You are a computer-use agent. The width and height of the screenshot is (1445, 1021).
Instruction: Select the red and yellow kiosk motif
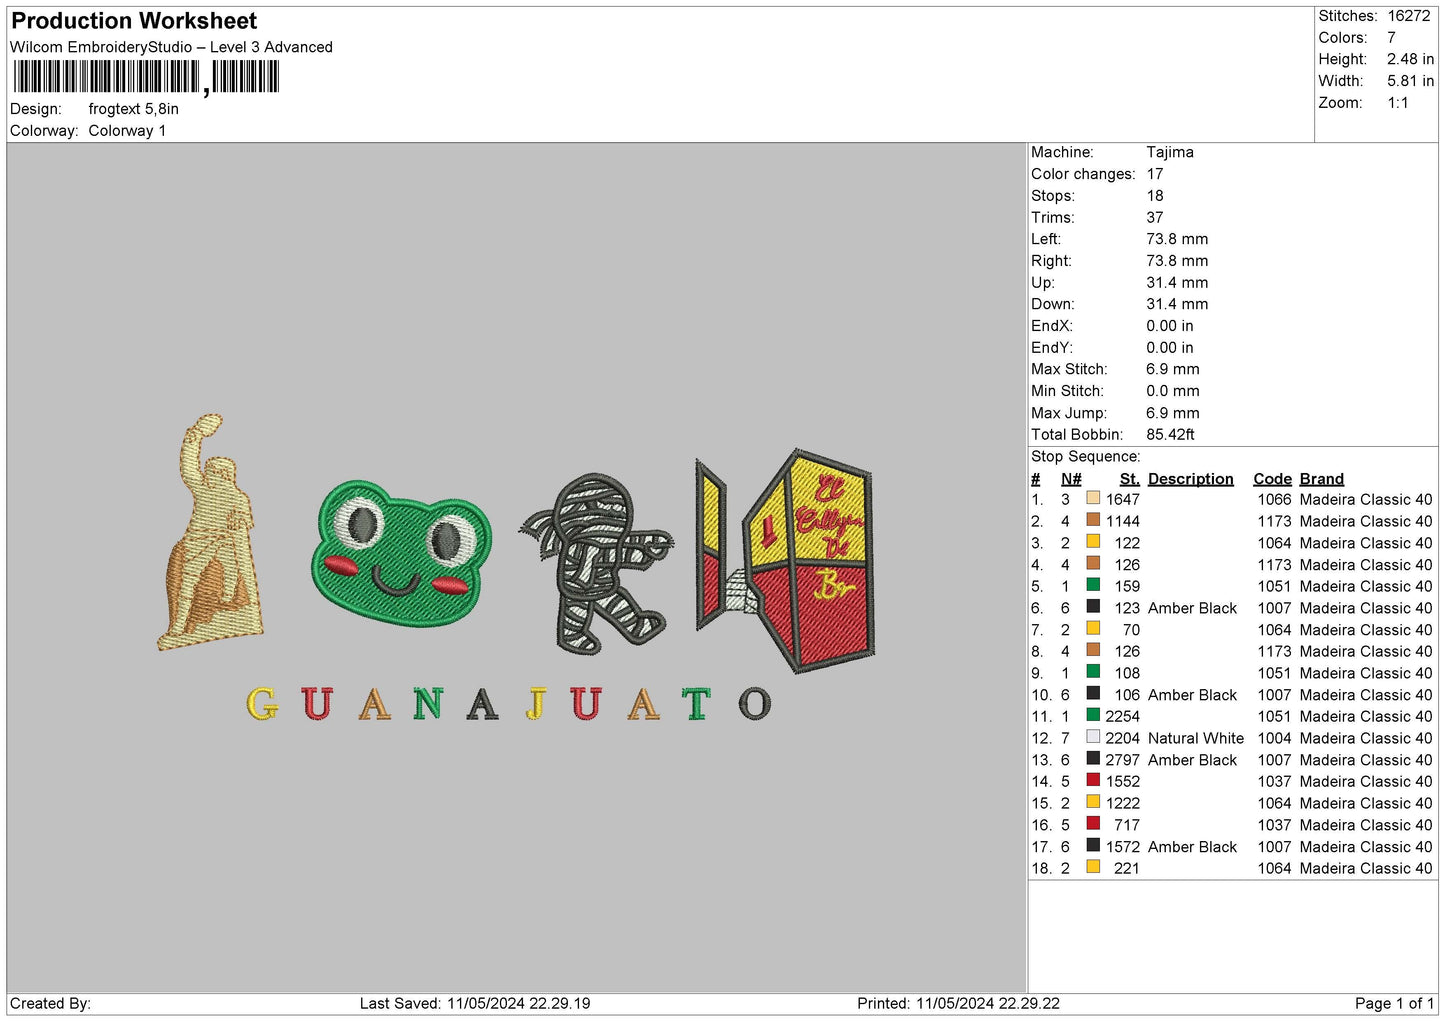[785, 560]
